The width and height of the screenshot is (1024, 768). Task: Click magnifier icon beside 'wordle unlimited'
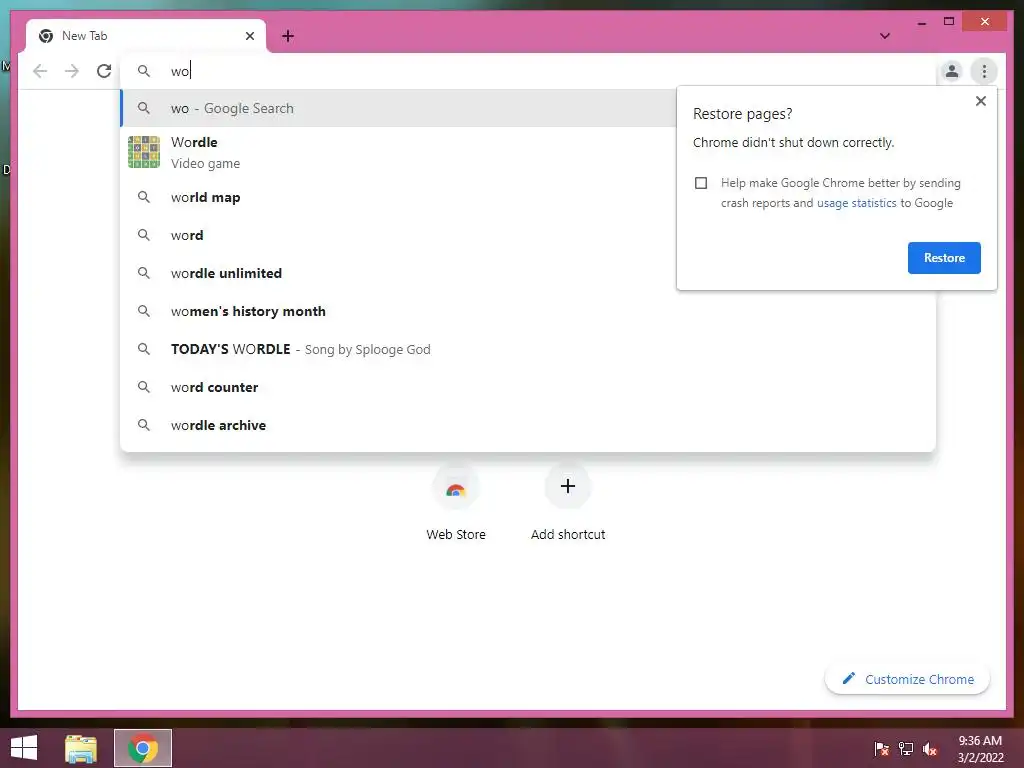pos(144,272)
